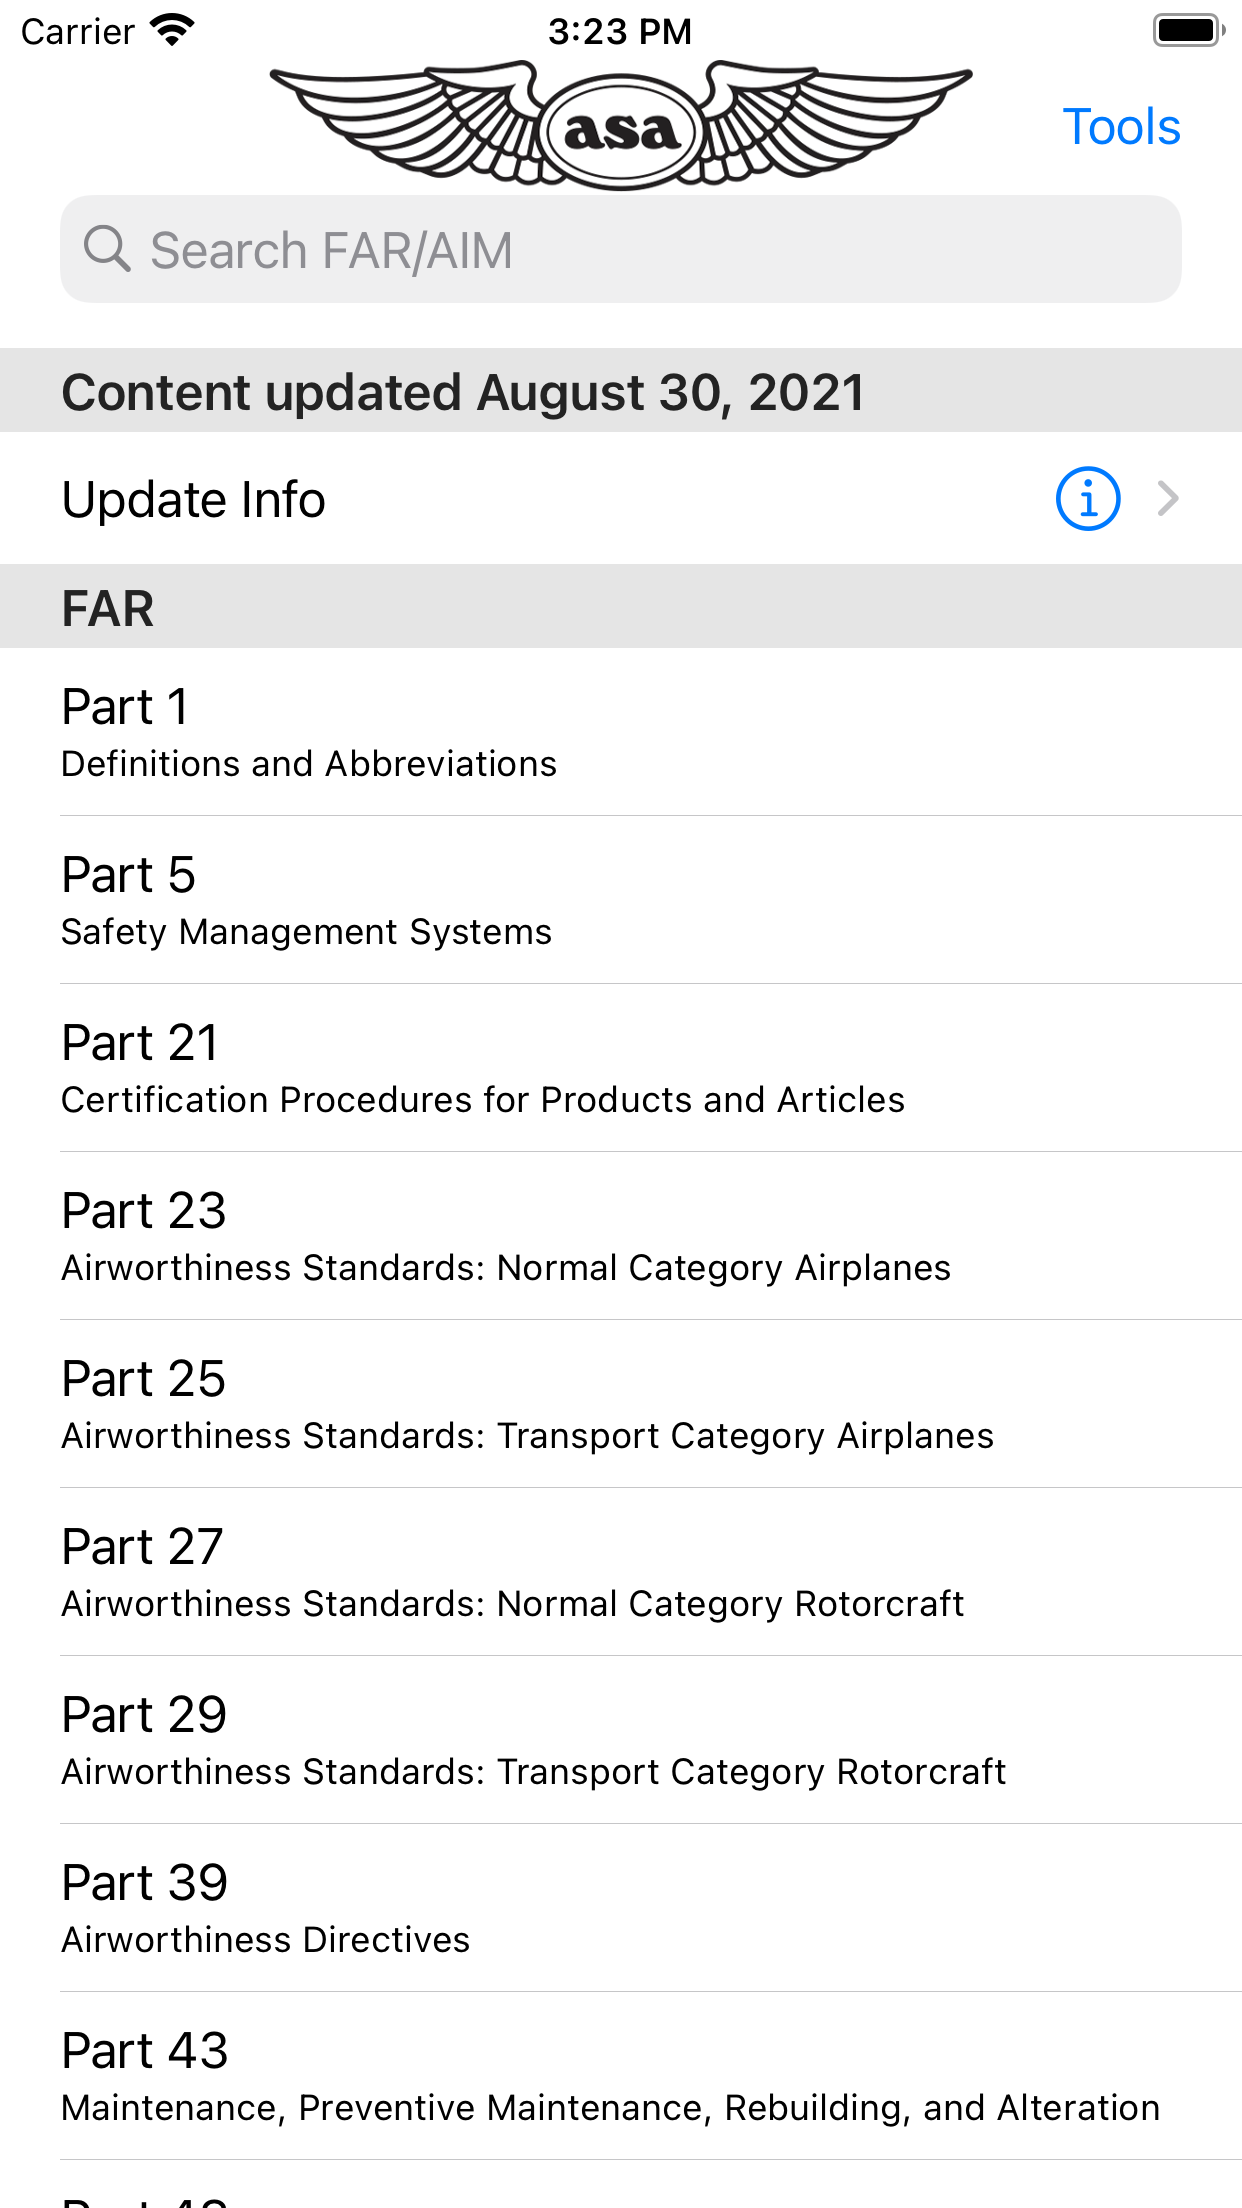The image size is (1242, 2208).
Task: Focus the Search FAR/AIM field
Action: pyautogui.click(x=640, y=249)
